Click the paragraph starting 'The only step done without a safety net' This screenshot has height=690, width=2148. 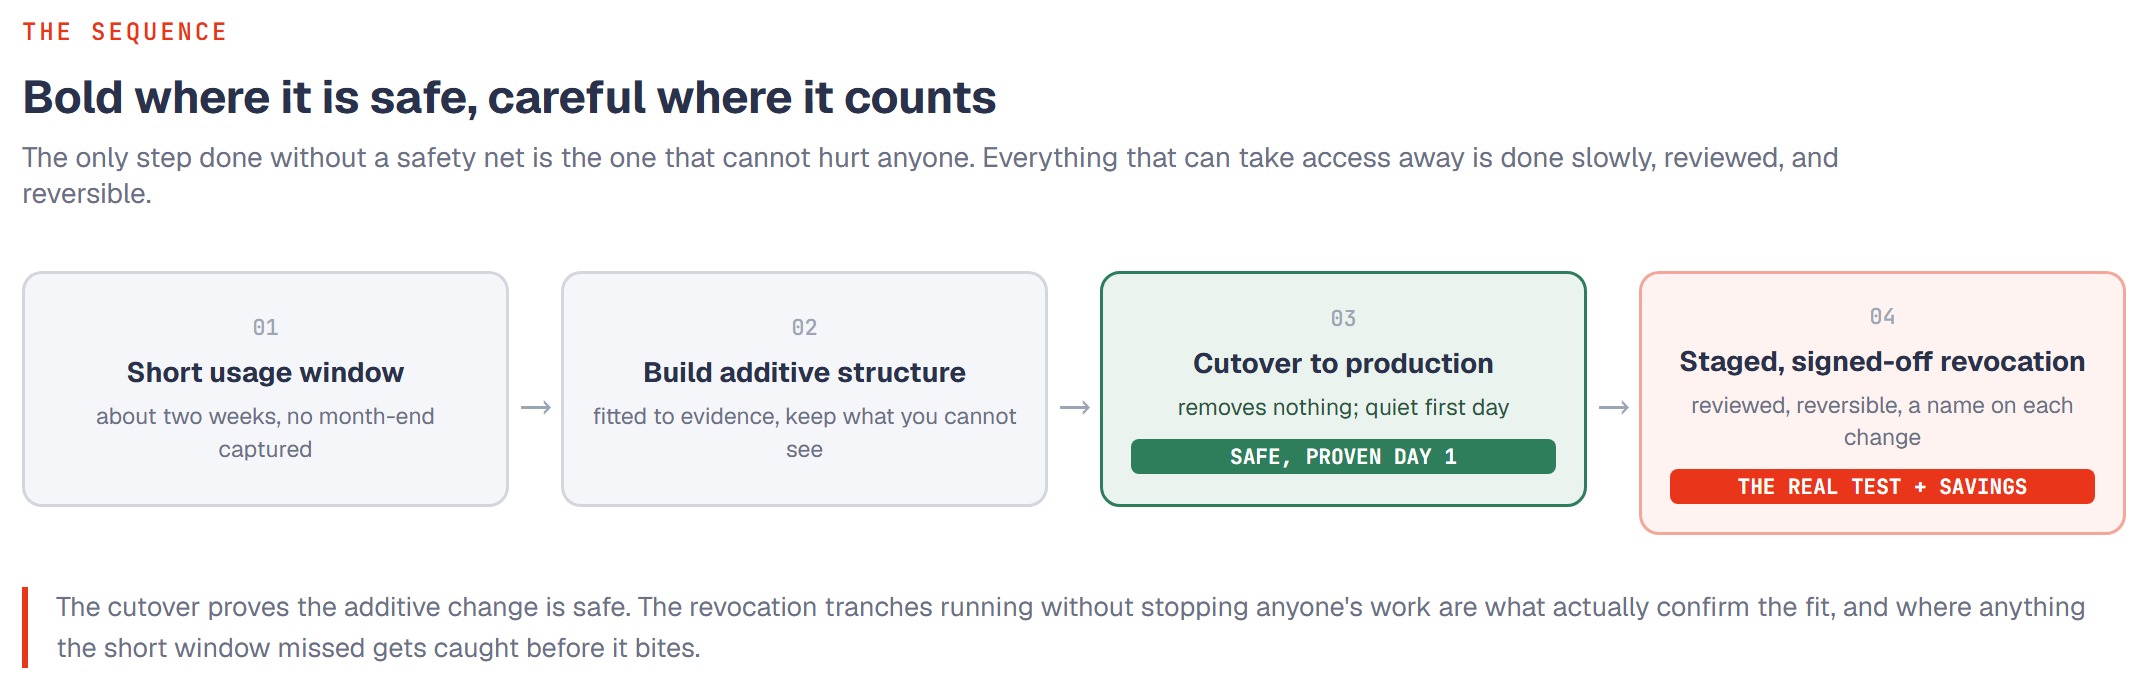point(930,175)
